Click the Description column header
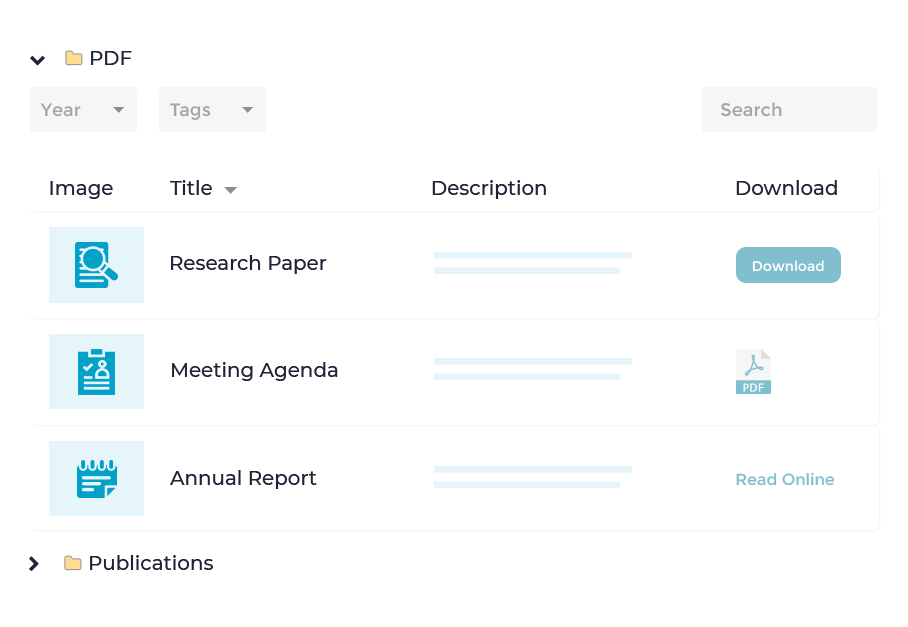 (x=489, y=188)
